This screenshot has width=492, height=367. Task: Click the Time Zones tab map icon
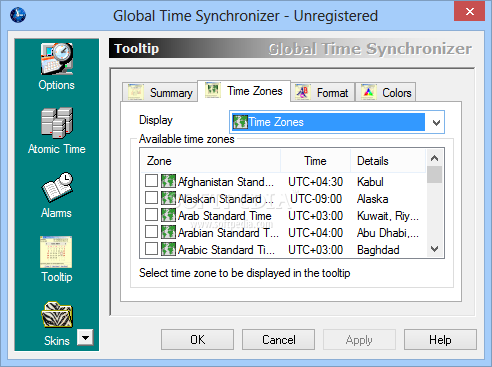[213, 90]
